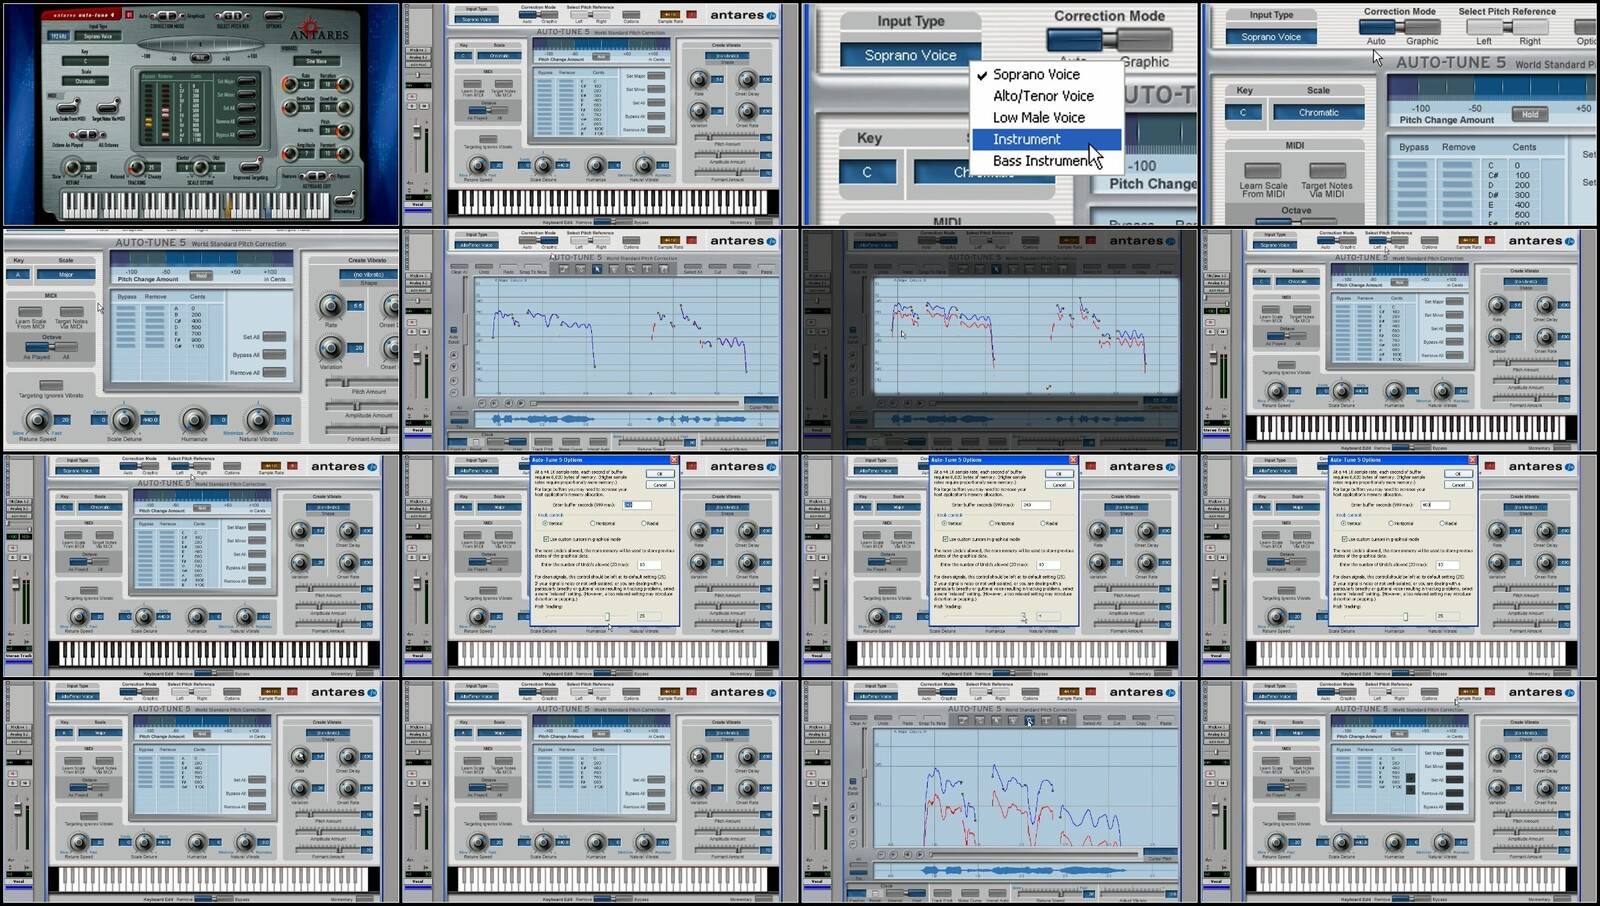Viewport: 1600px width, 906px height.
Task: Open Key C dropdown below the open menu
Action: click(867, 172)
